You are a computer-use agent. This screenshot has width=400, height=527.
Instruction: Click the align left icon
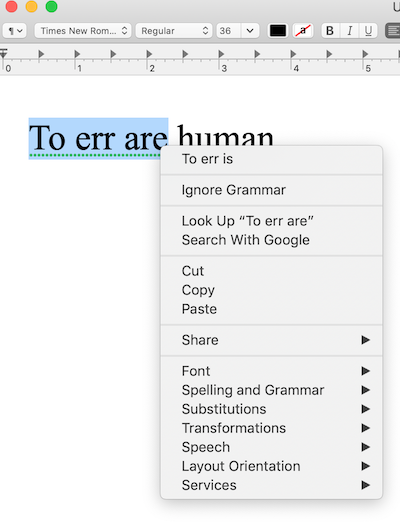[x=393, y=31]
